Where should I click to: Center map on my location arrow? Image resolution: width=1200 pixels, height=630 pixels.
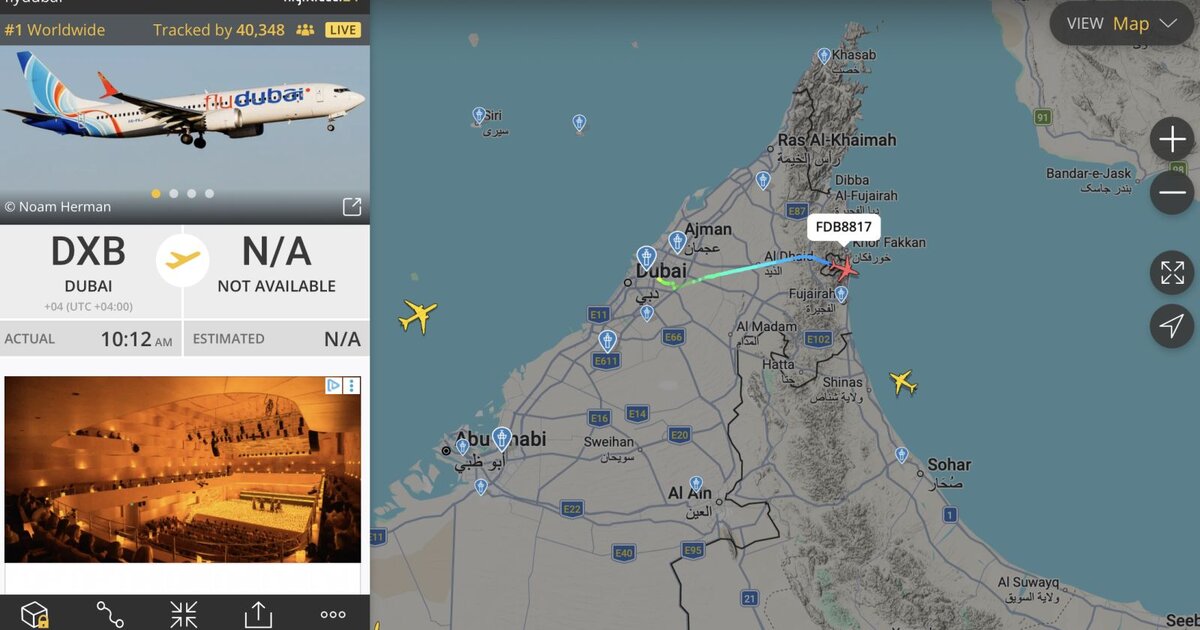[1172, 325]
